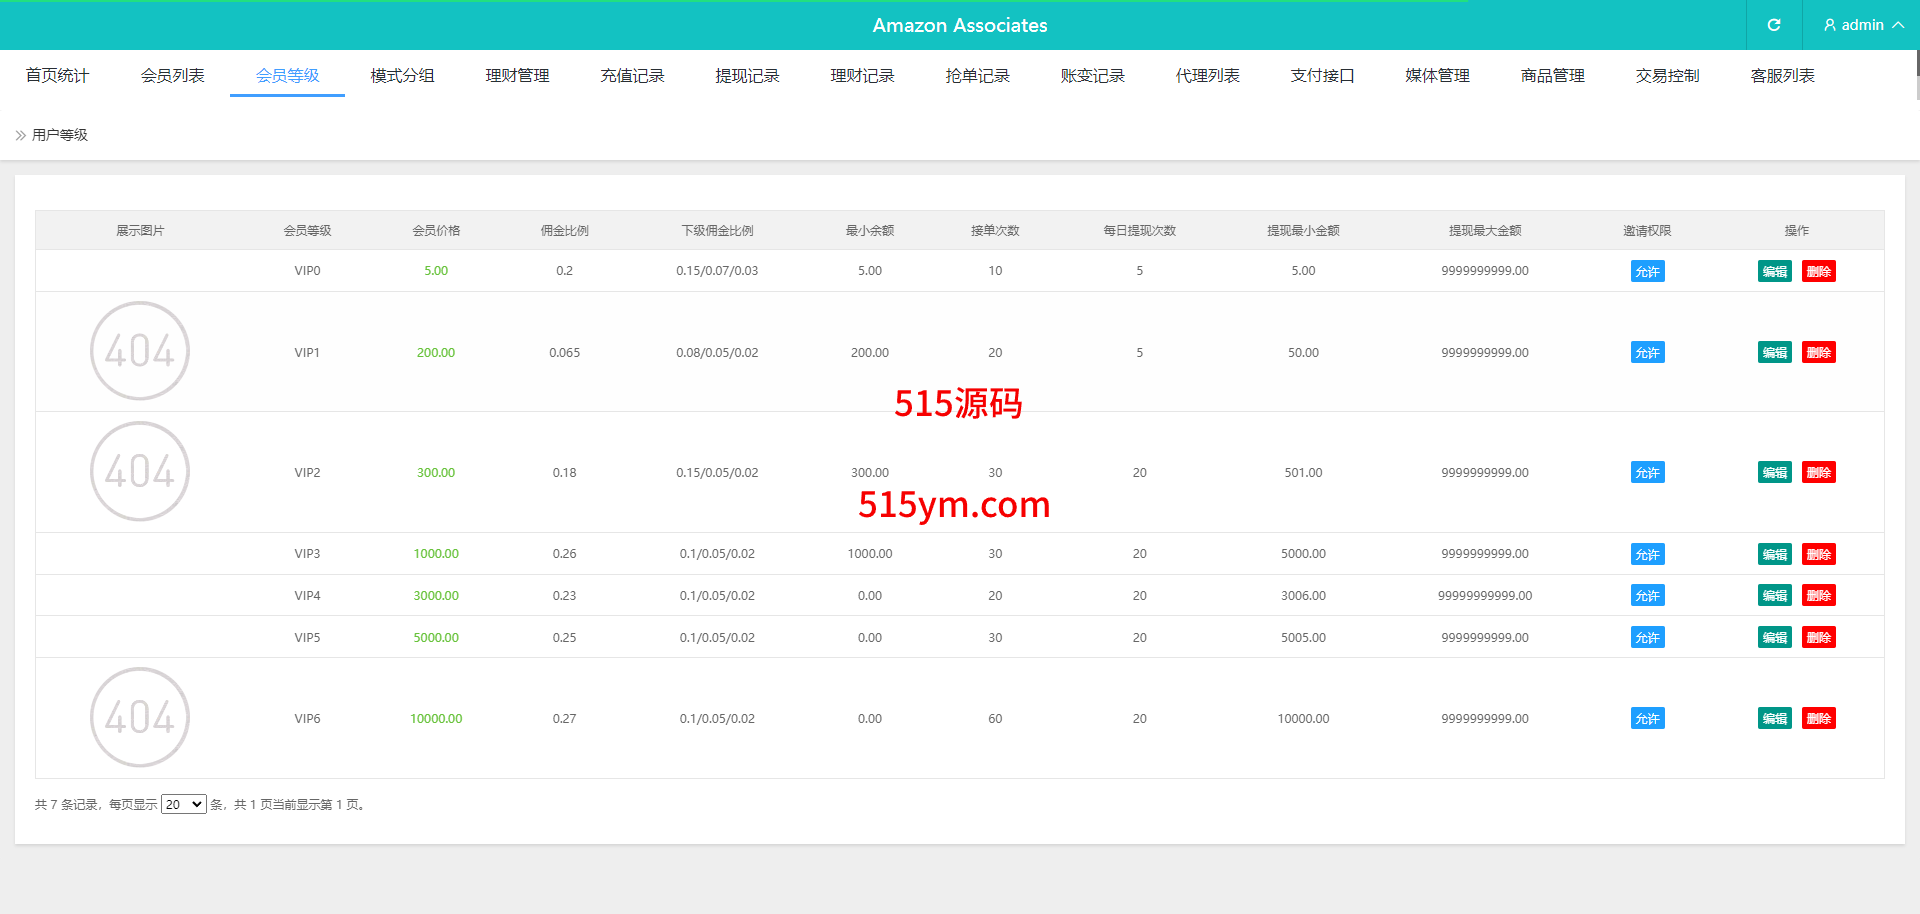Open the admin user dropdown menu
The width and height of the screenshot is (1920, 914).
(1862, 25)
